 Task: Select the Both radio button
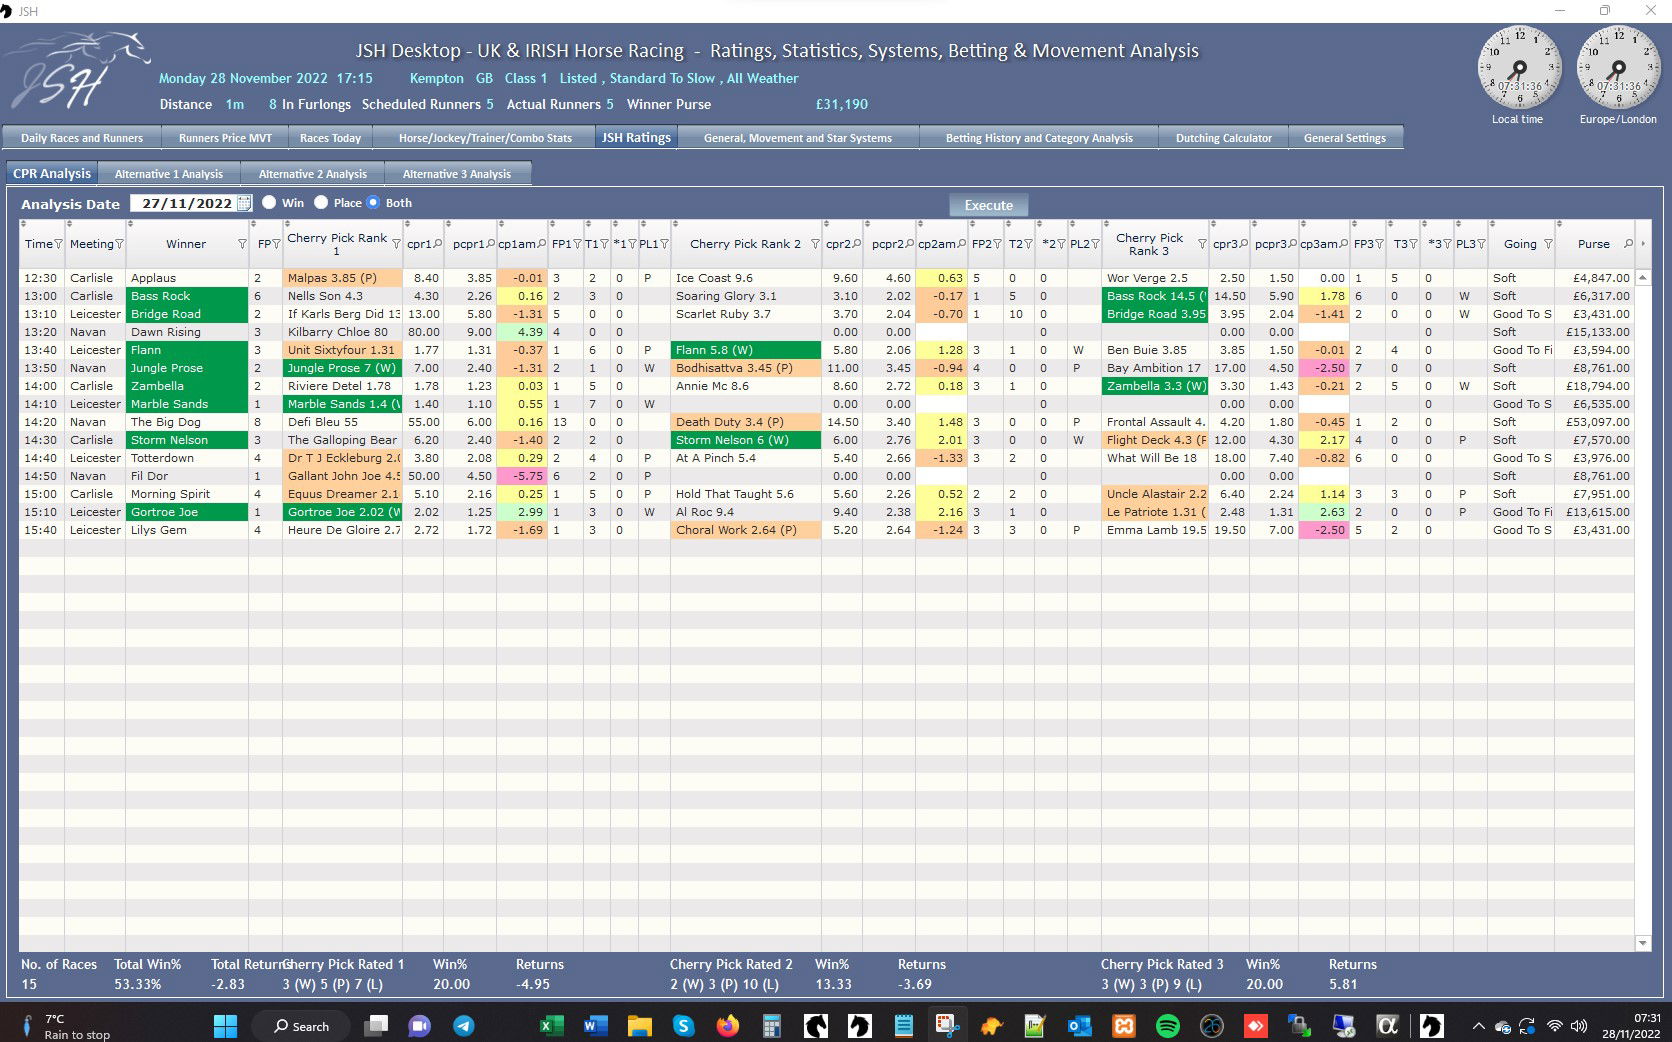[374, 202]
